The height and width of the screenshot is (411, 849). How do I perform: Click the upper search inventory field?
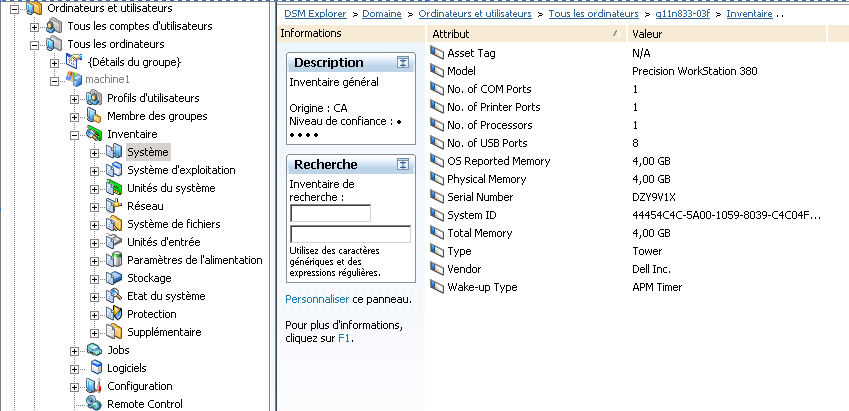(x=331, y=213)
